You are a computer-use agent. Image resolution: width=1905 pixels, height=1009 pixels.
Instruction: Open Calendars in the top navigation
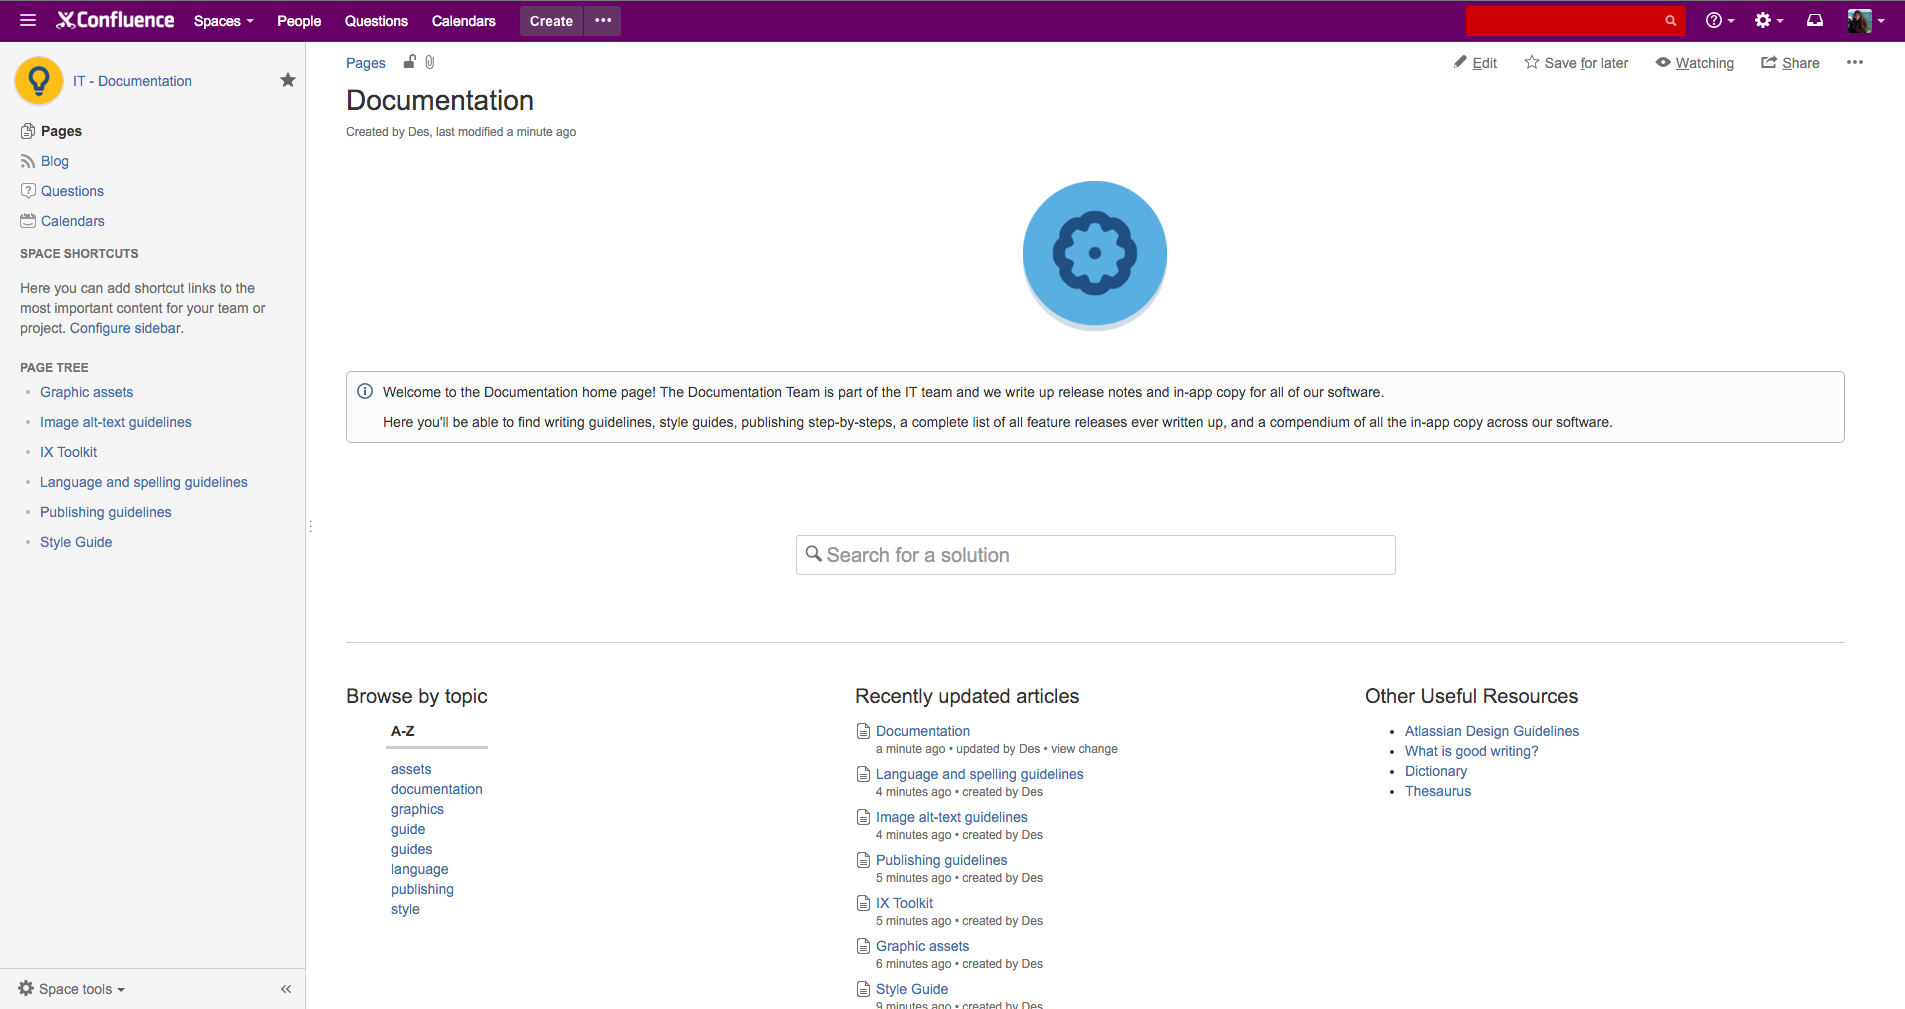pos(463,21)
